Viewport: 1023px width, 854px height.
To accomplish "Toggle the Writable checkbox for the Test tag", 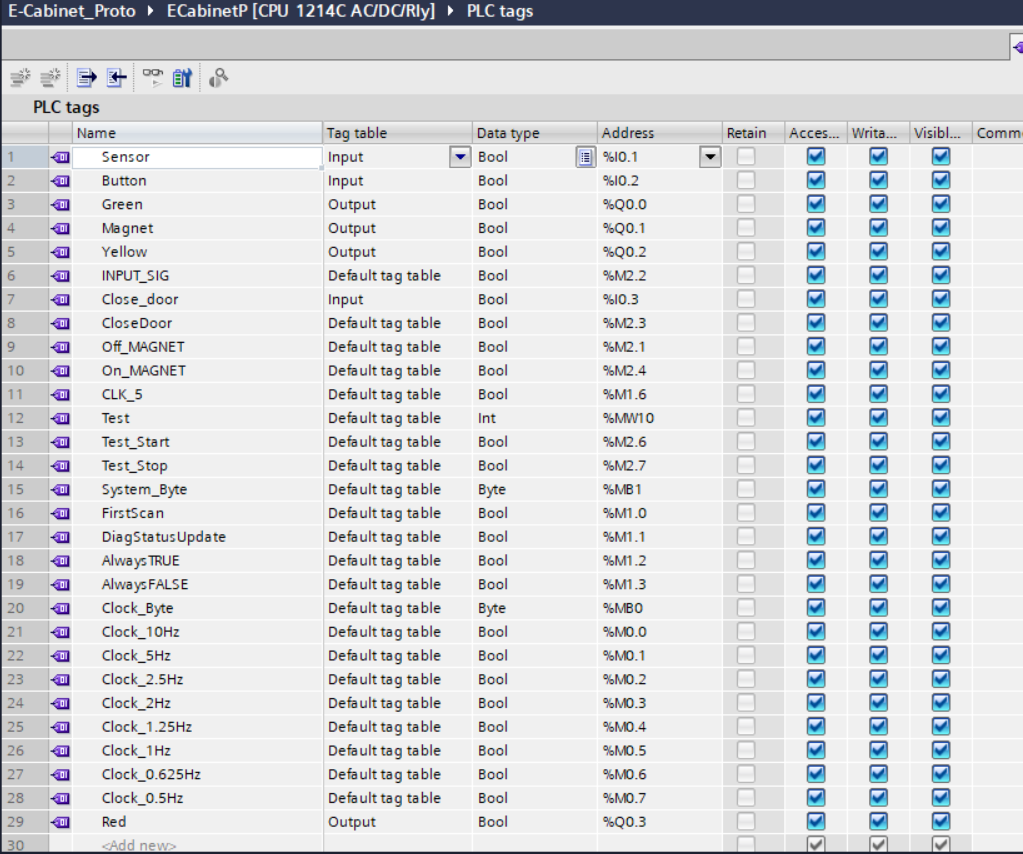I will [x=878, y=418].
